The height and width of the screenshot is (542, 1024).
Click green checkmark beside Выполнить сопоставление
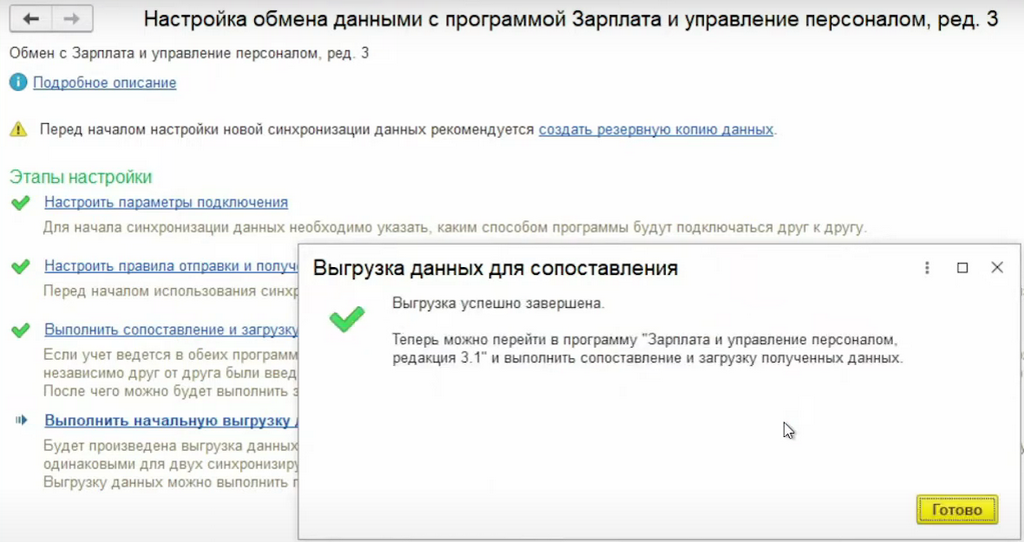(x=20, y=330)
